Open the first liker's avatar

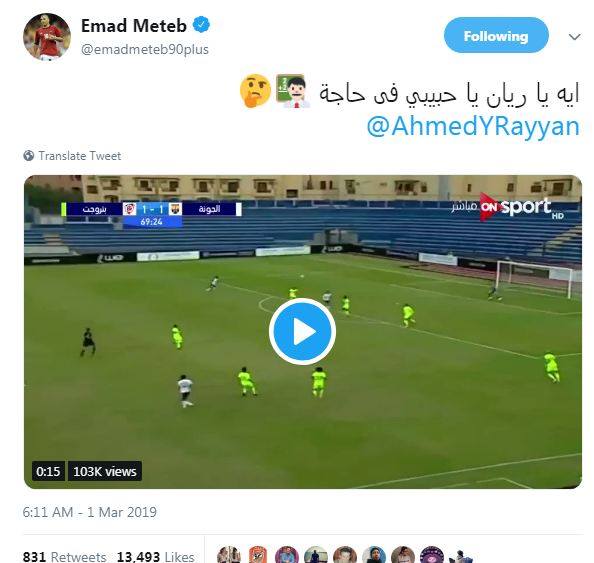coord(229,555)
